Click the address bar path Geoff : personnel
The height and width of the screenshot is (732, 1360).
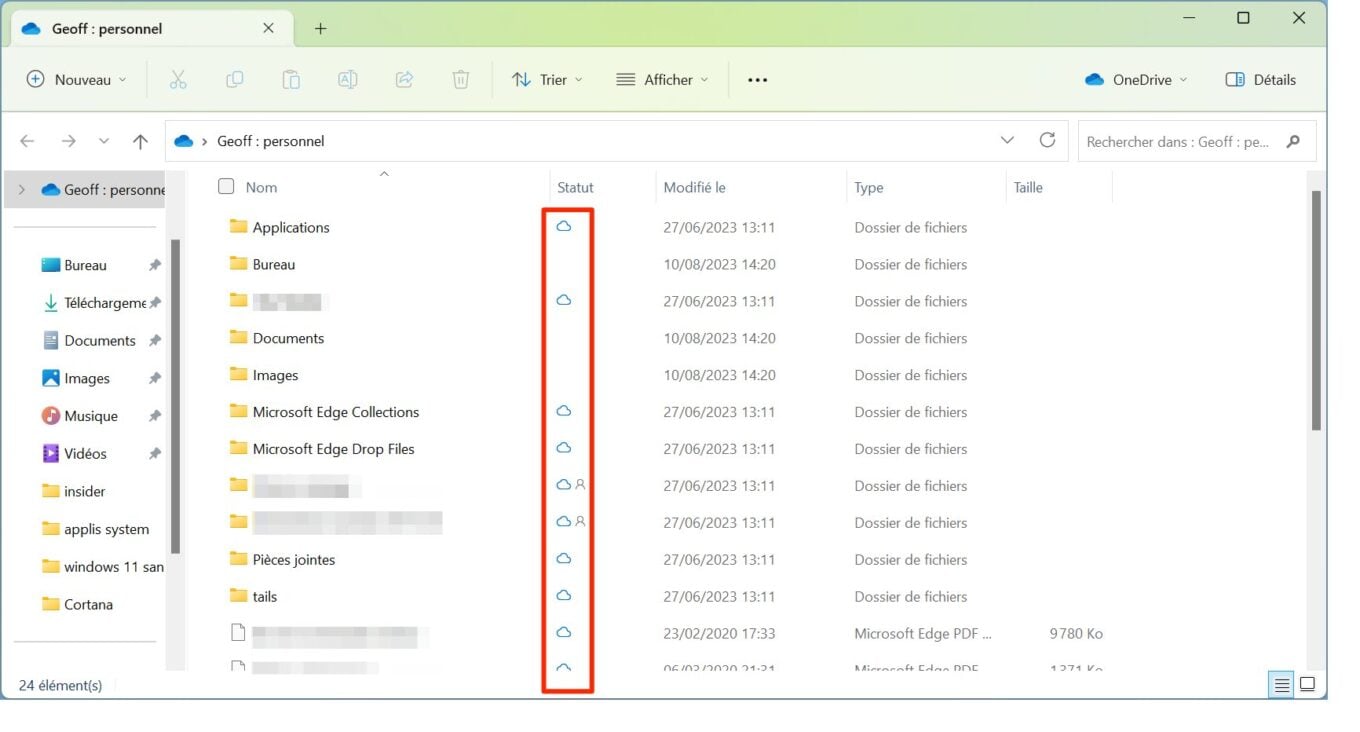[271, 141]
